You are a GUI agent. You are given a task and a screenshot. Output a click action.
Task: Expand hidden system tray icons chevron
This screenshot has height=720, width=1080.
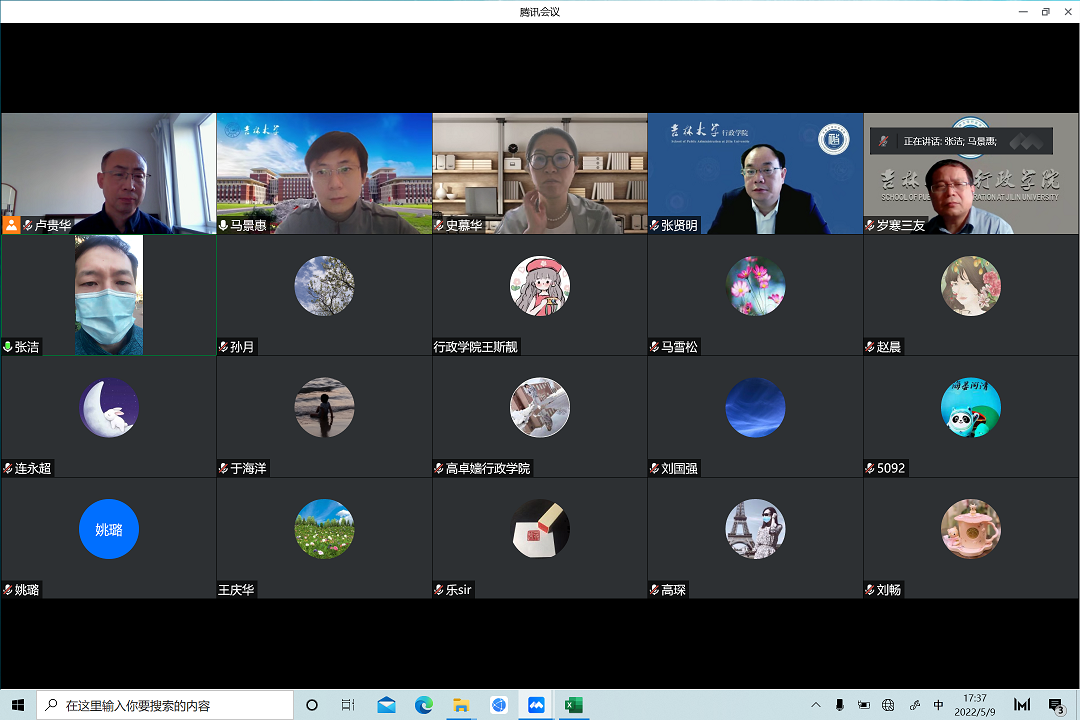tap(816, 705)
